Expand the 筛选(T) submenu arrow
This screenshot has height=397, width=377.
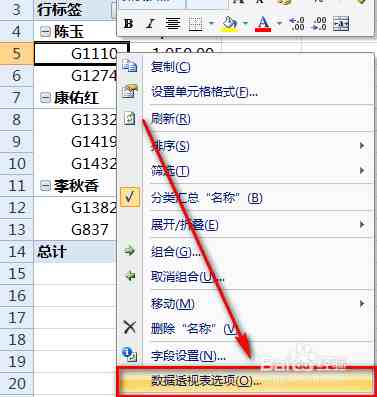pyautogui.click(x=362, y=171)
